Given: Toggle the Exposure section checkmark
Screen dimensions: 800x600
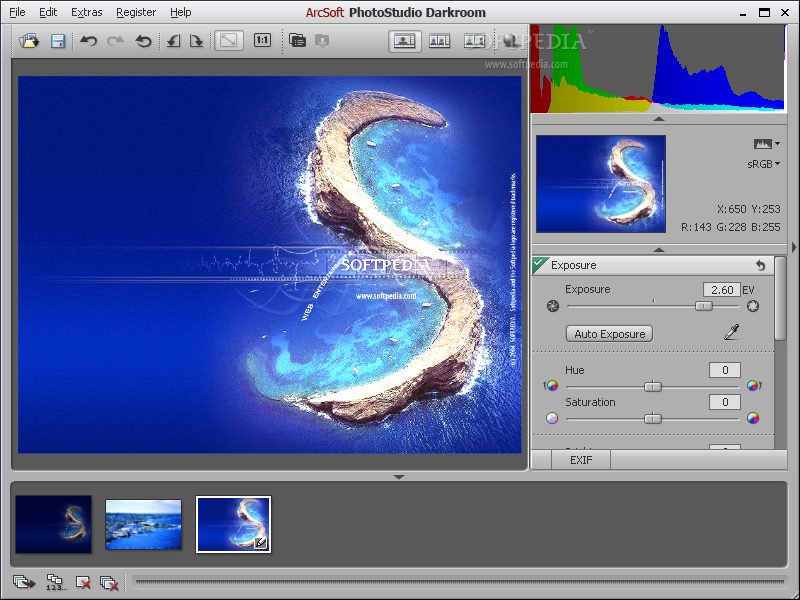Looking at the screenshot, I should click(x=540, y=265).
